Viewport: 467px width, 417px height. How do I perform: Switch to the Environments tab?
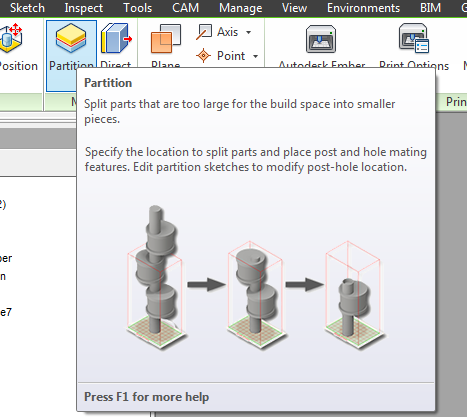(363, 8)
